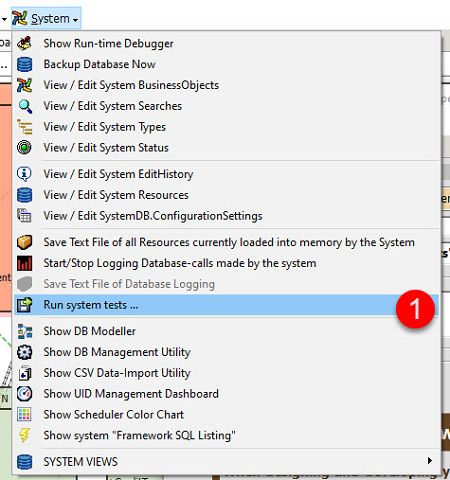Viewport: 450px width, 480px height.
Task: Click the magnifier icon for System Searches
Action: [24, 106]
